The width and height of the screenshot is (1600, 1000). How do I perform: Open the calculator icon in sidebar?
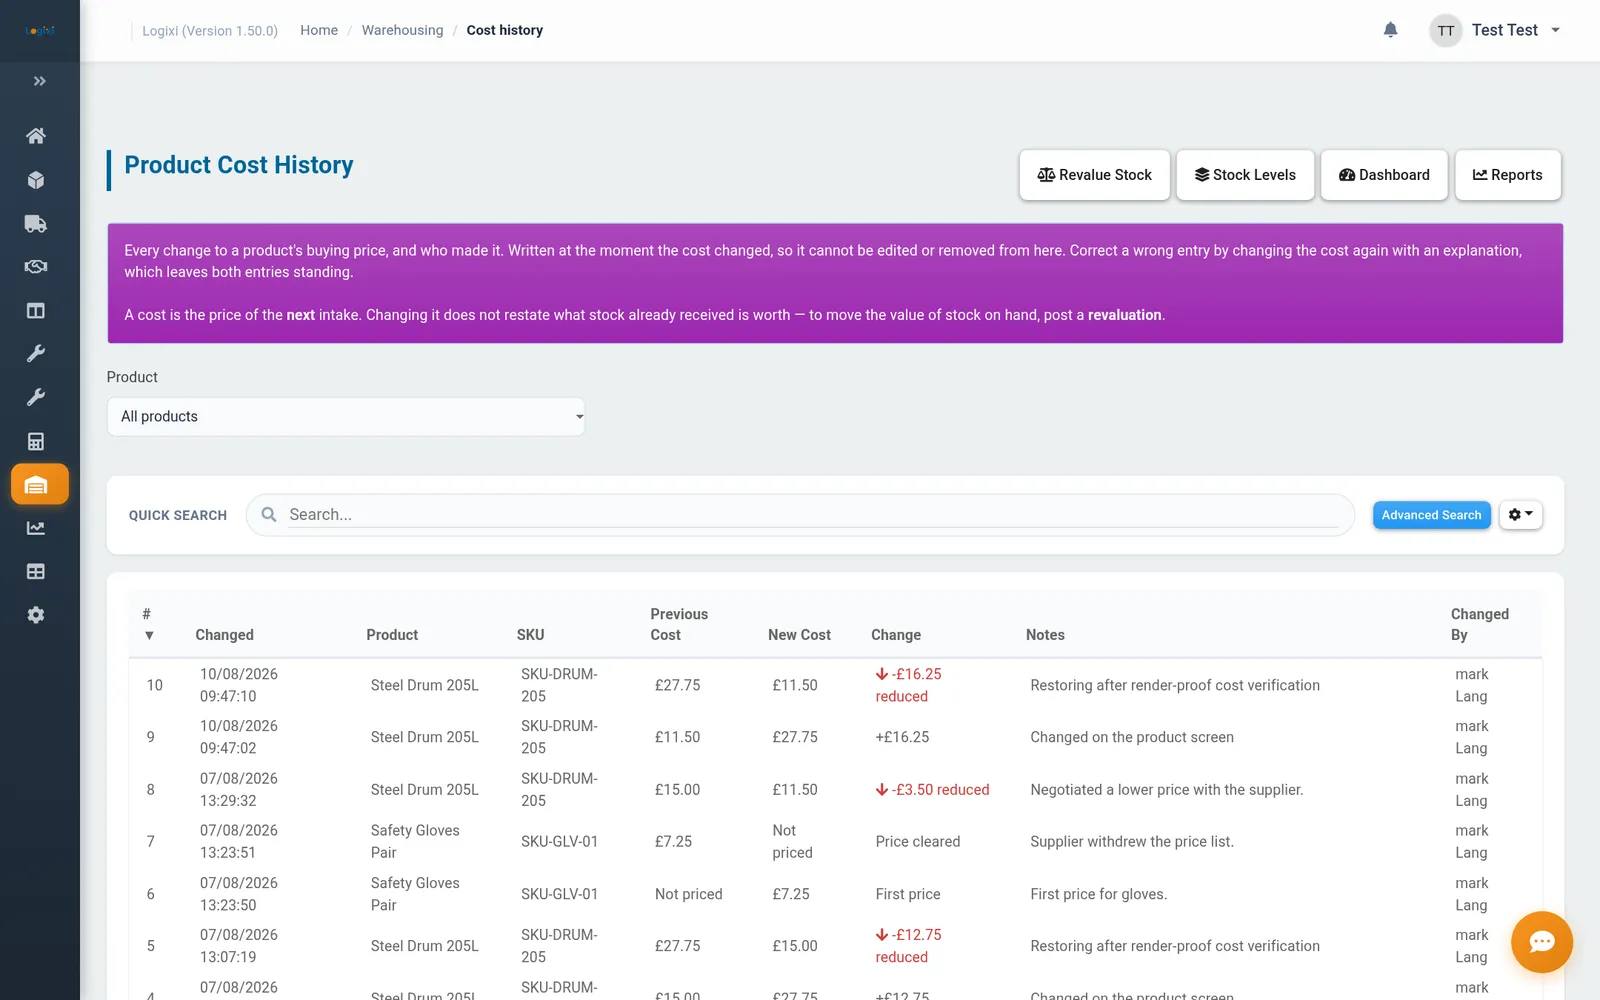pos(36,441)
